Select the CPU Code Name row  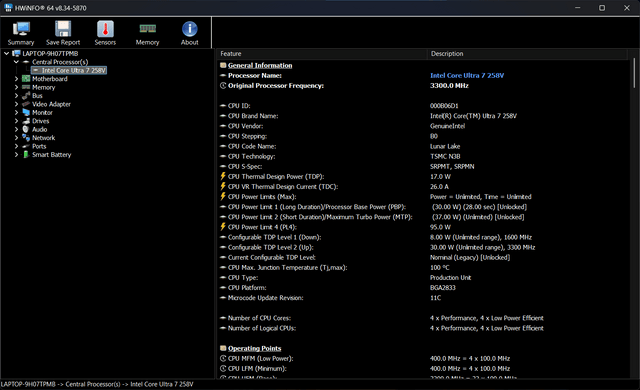click(422, 146)
